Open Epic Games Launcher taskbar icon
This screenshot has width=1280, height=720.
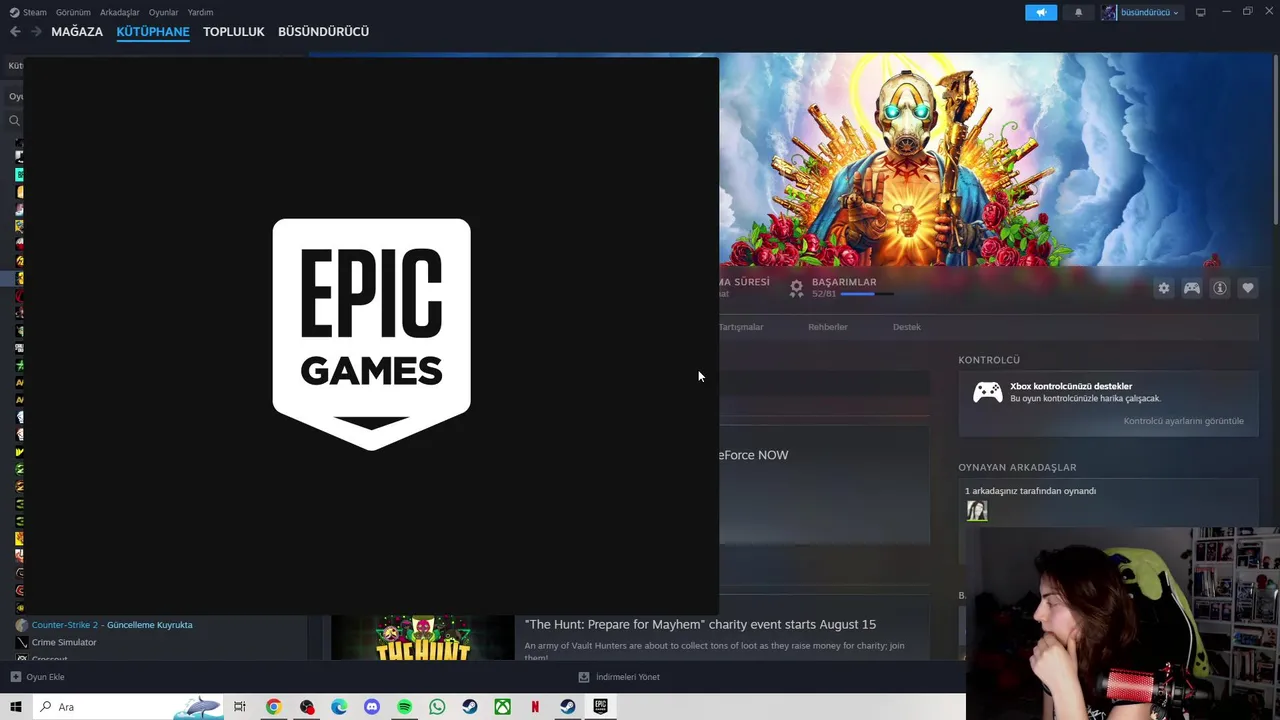tap(600, 707)
